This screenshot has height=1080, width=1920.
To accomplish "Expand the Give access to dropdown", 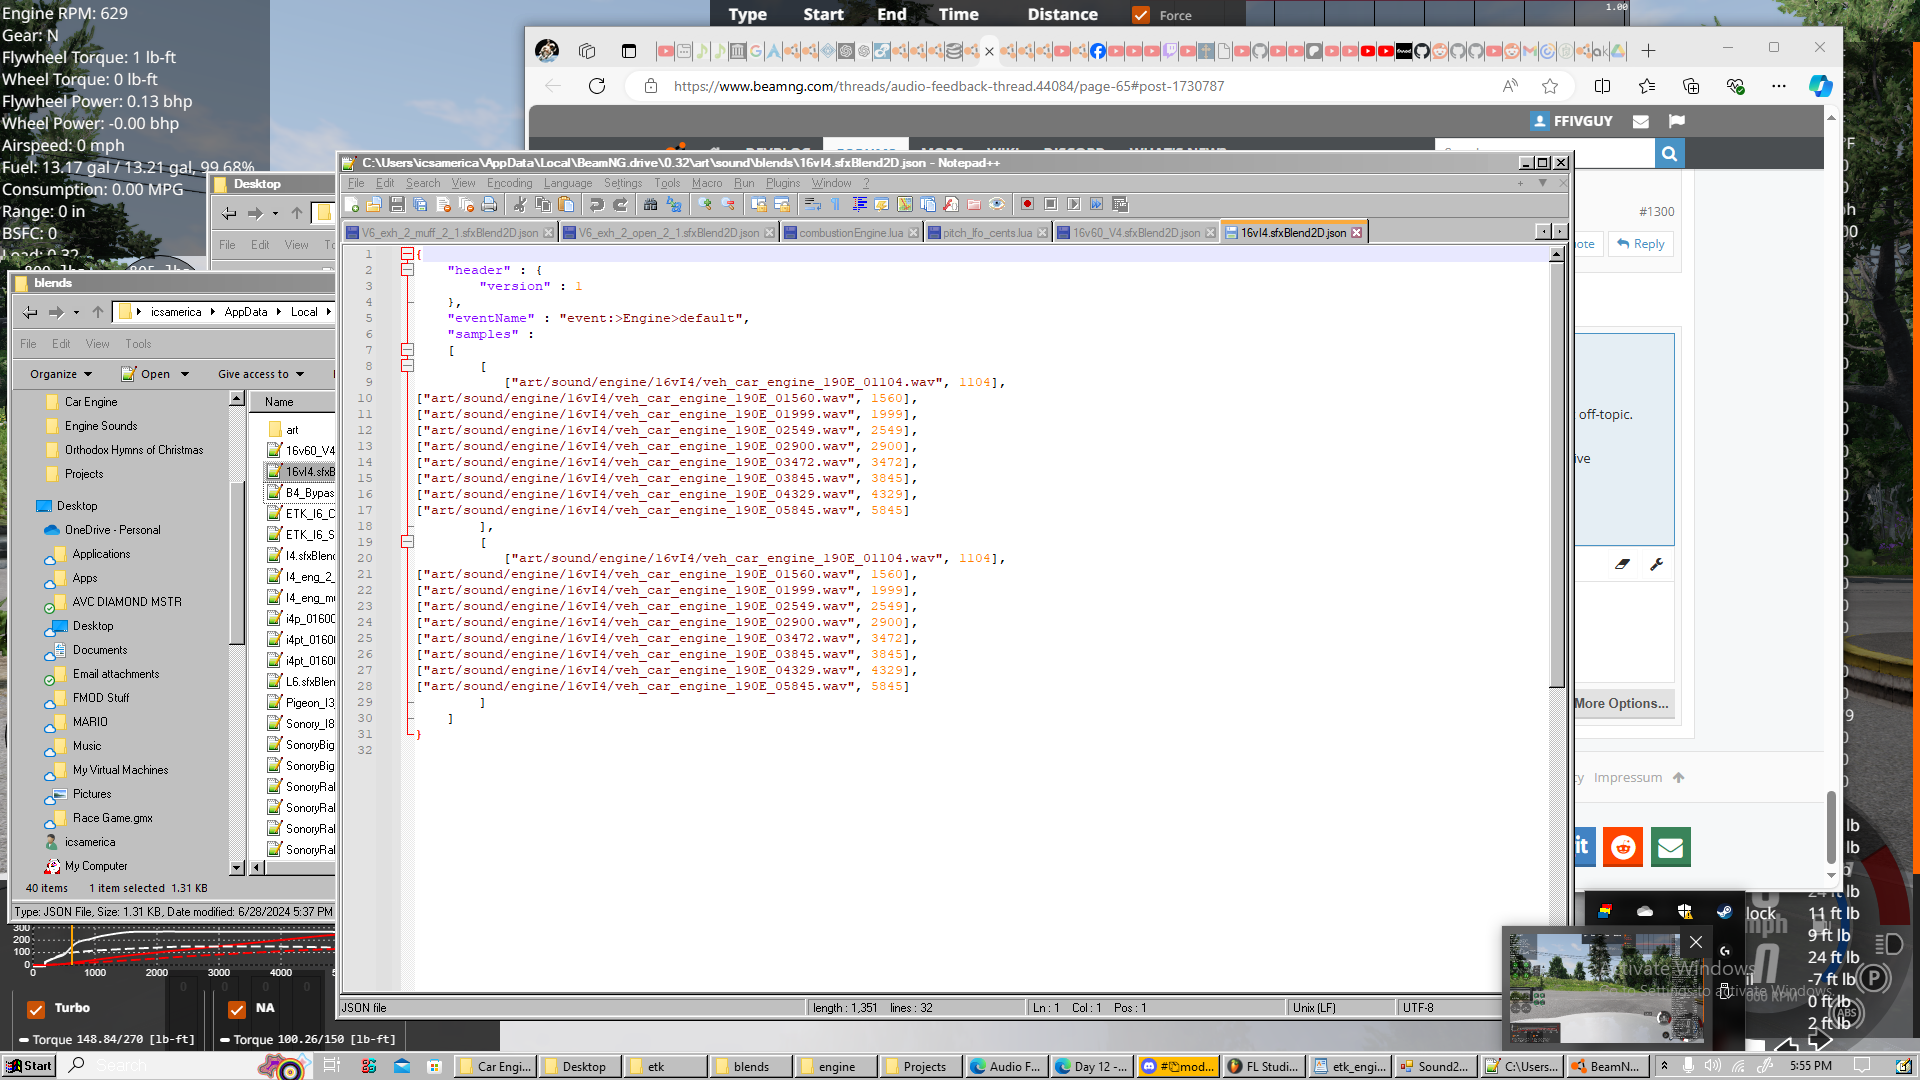I will (261, 374).
